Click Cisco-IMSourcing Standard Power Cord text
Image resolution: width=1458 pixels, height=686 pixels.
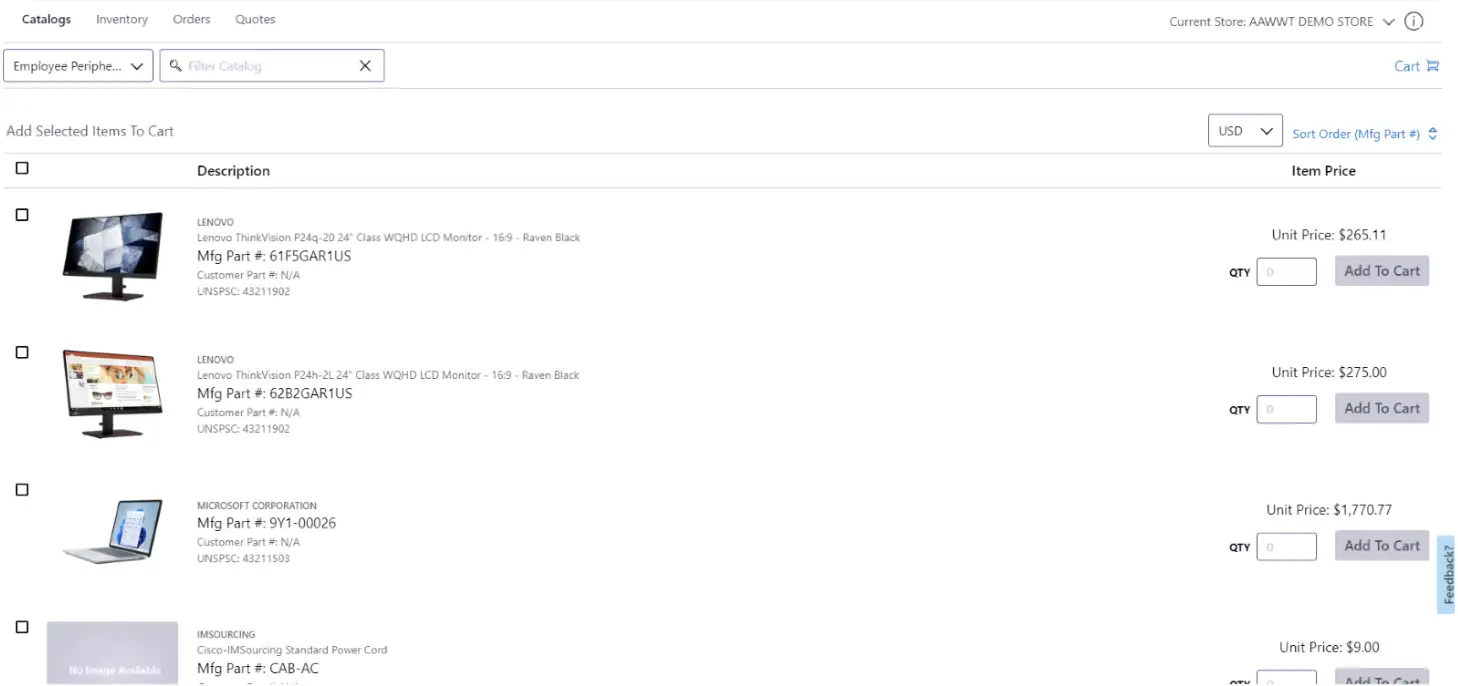(x=292, y=650)
